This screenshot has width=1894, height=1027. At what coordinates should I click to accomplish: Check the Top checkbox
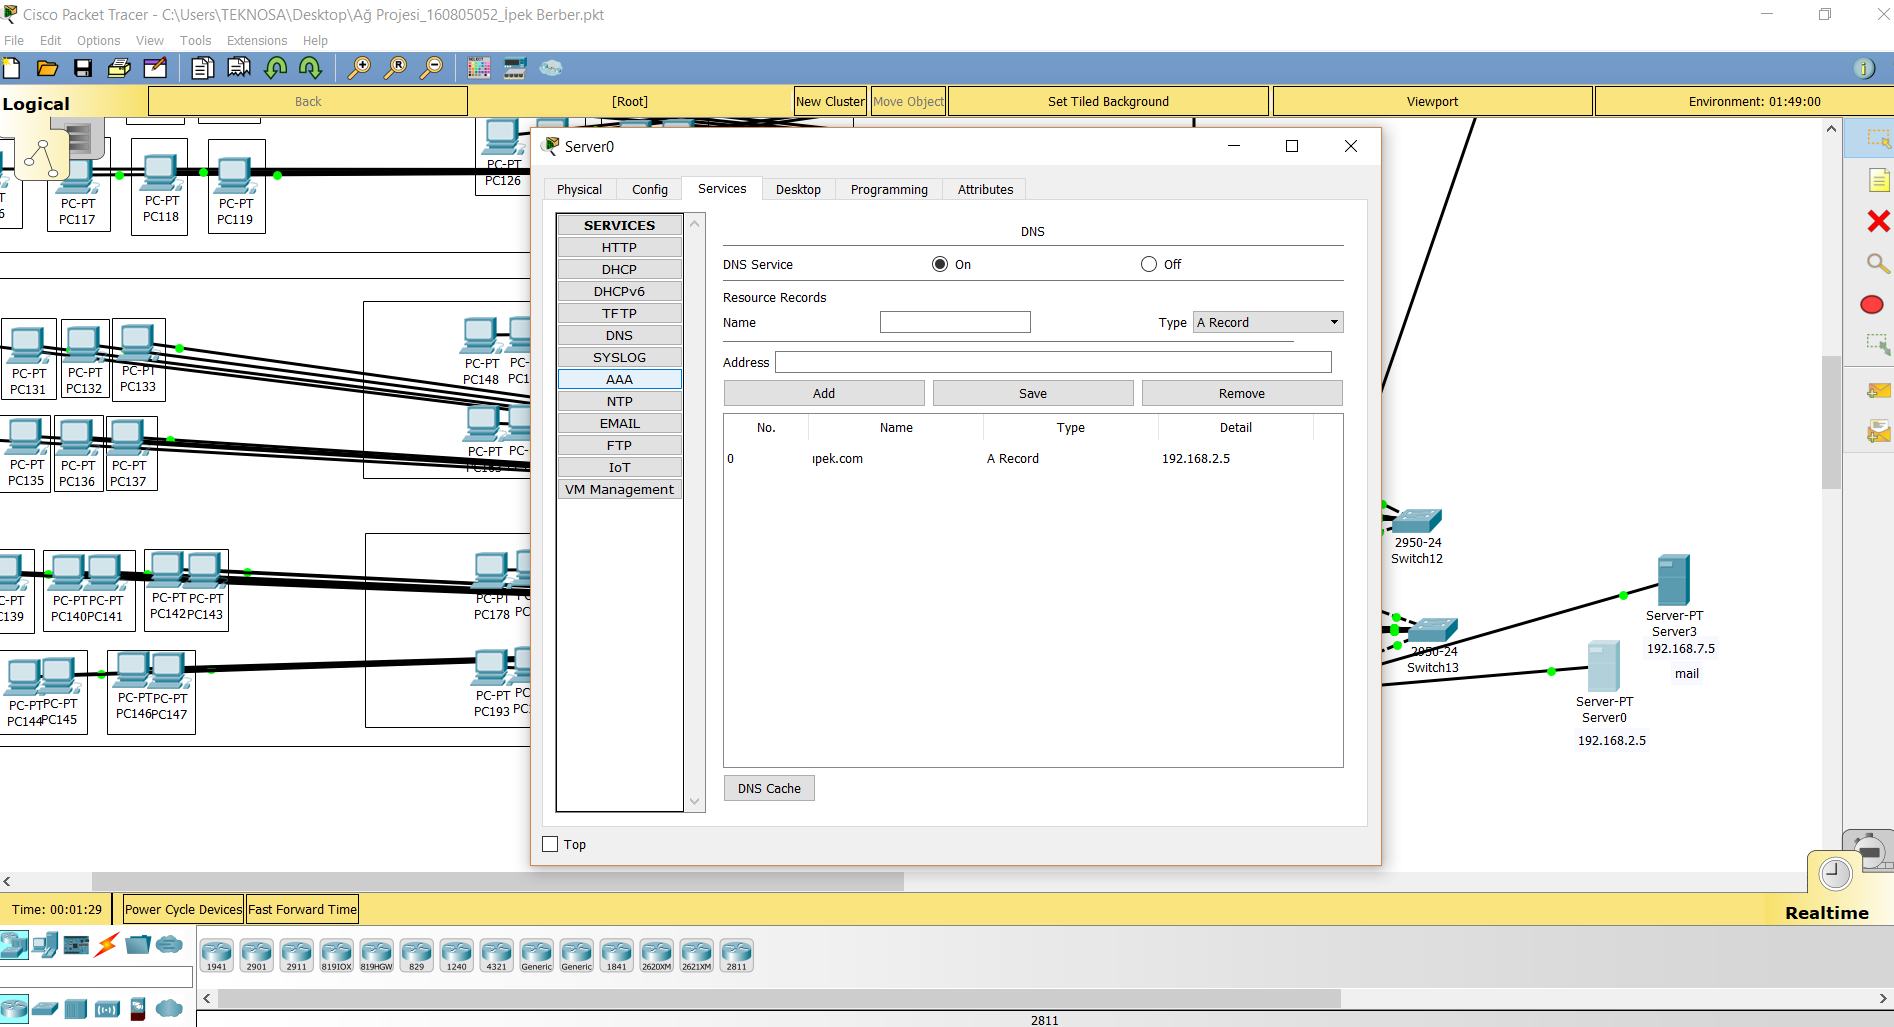[x=549, y=843]
